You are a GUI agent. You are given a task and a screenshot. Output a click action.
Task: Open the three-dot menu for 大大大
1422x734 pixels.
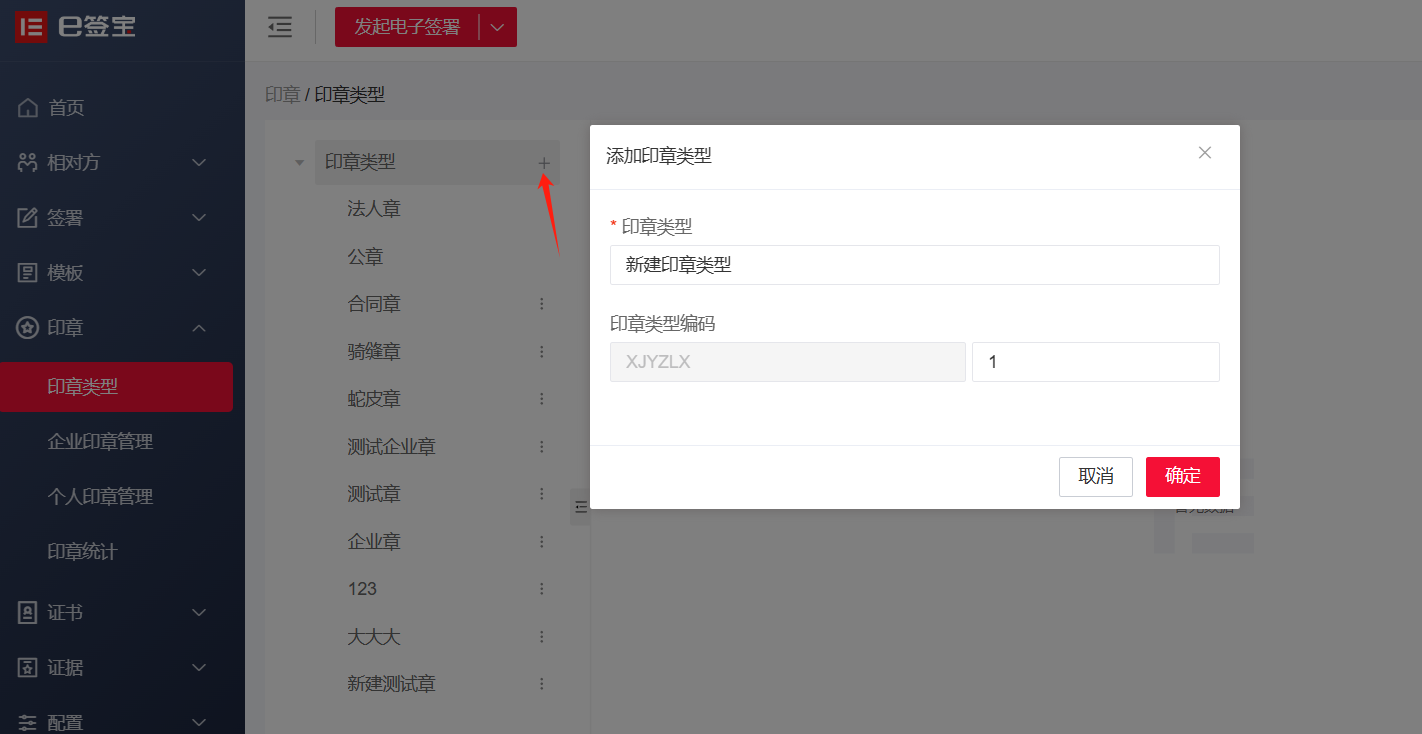tap(542, 636)
